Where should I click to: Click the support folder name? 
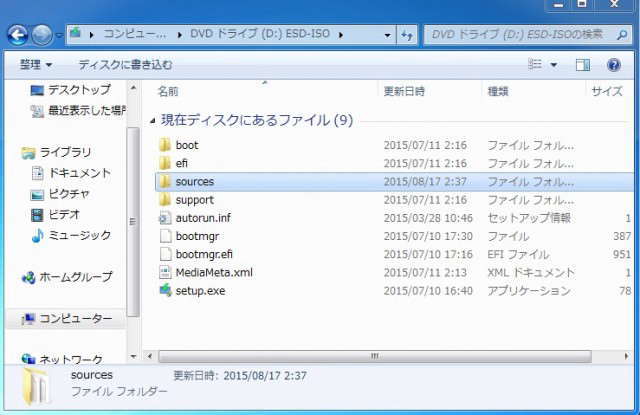coord(195,200)
